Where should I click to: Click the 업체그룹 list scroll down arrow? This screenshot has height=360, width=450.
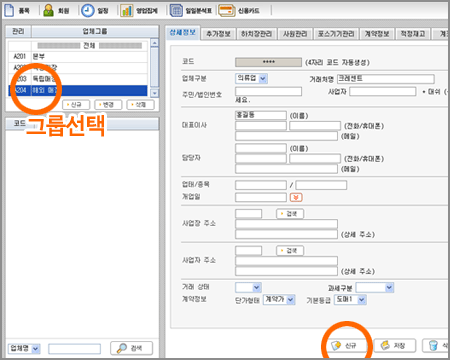pyautogui.click(x=154, y=93)
